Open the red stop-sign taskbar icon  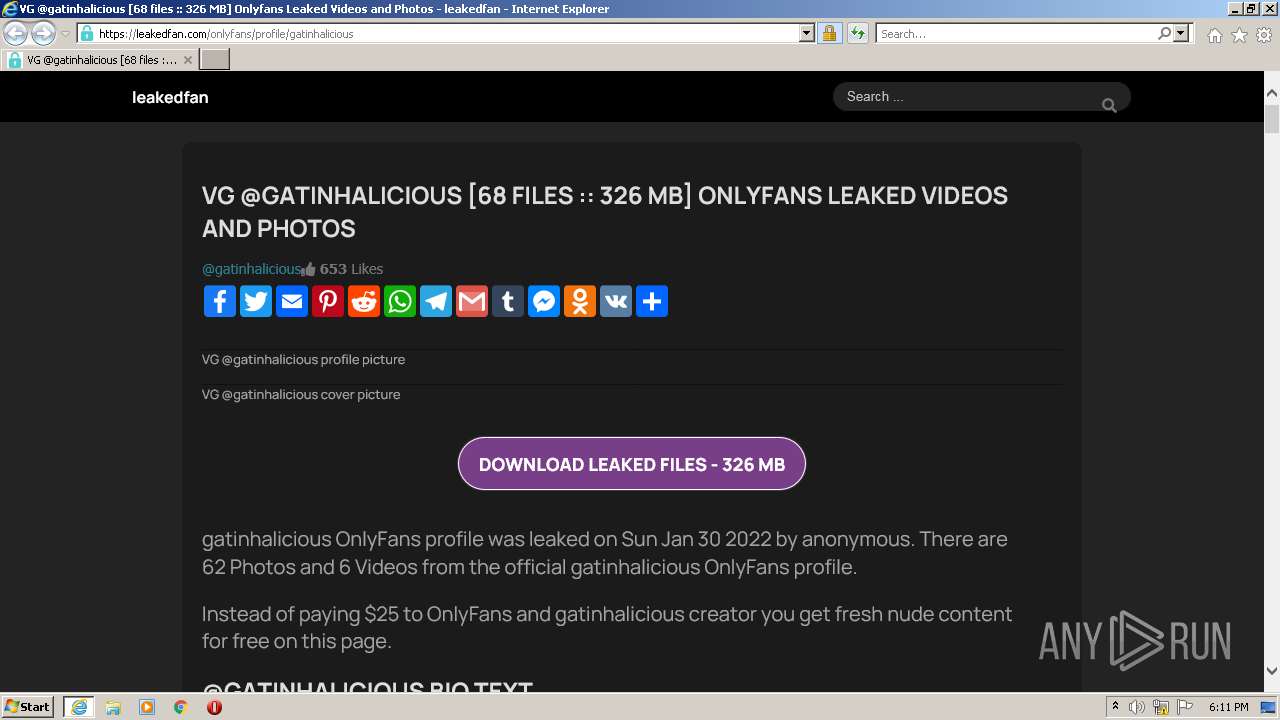point(214,707)
